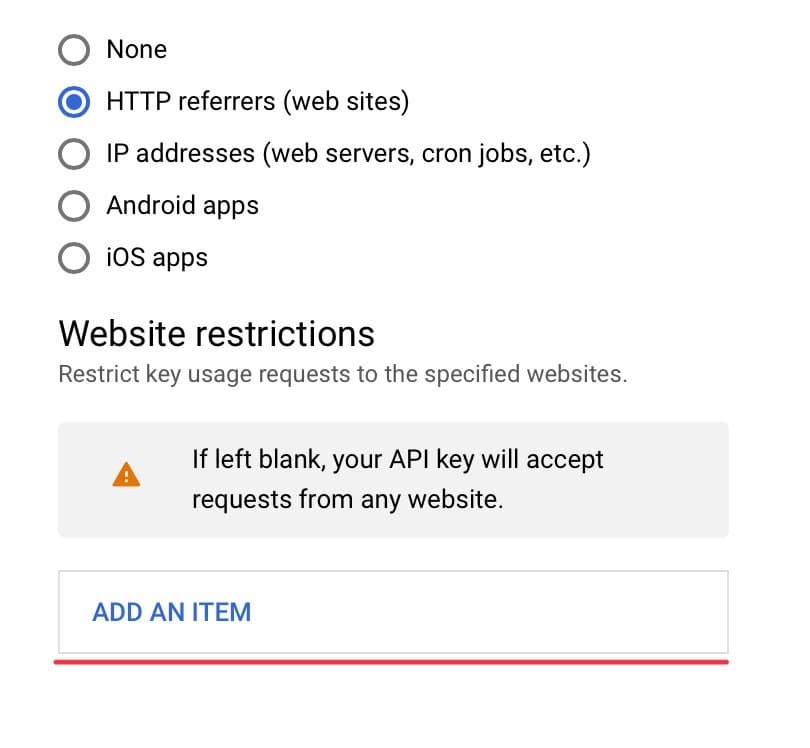The width and height of the screenshot is (810, 748).
Task: Click the 'Android apps' label text
Action: coord(182,206)
